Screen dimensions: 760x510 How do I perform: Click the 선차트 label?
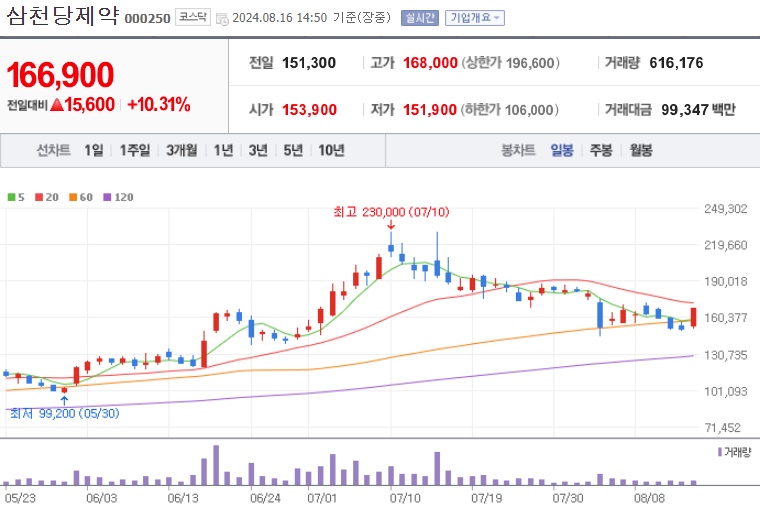(x=53, y=150)
